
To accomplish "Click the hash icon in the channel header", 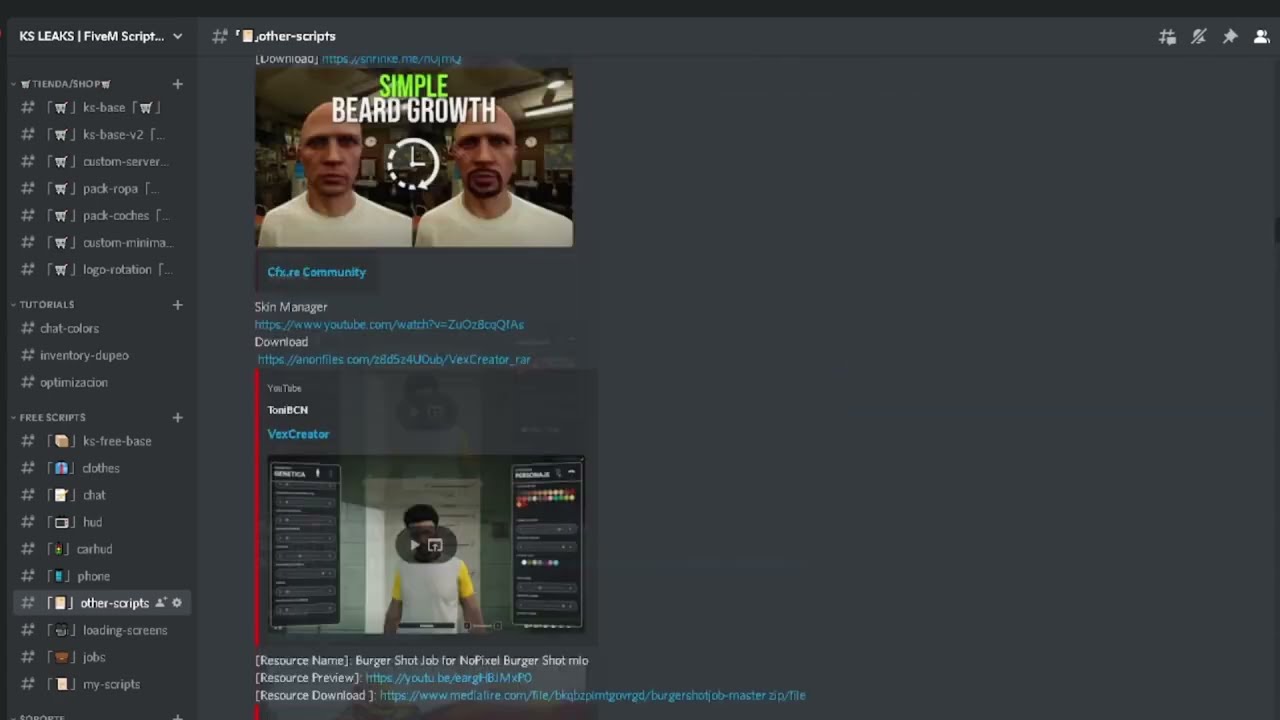I will coord(220,36).
